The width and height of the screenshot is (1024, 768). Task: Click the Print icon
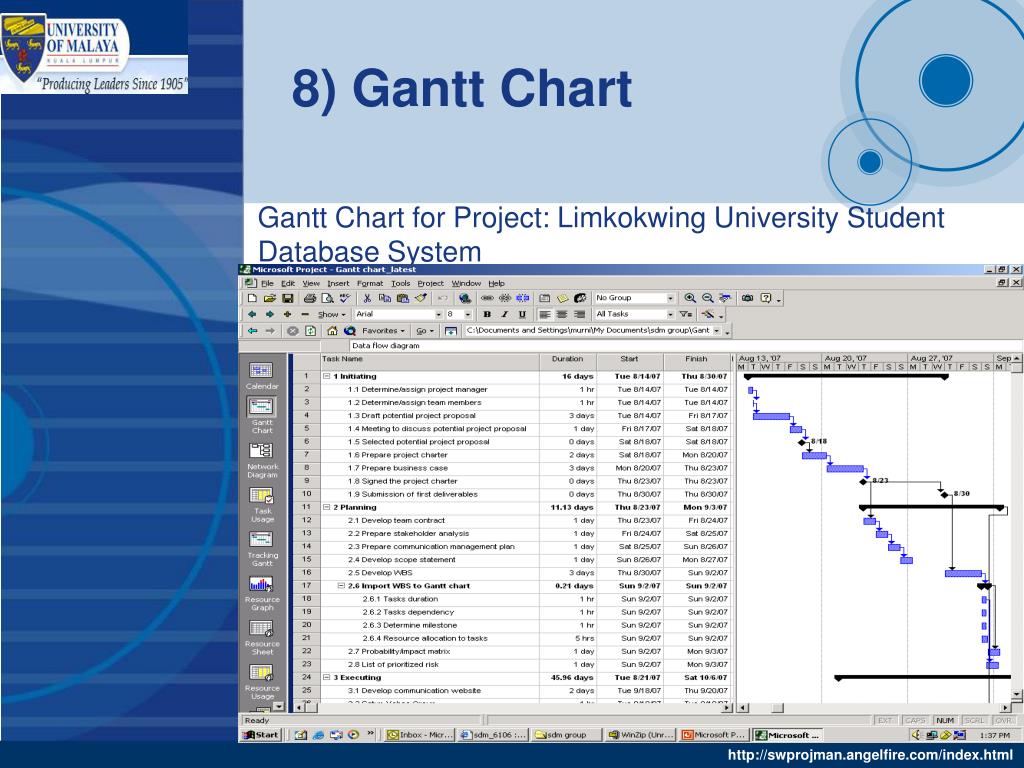click(x=310, y=298)
